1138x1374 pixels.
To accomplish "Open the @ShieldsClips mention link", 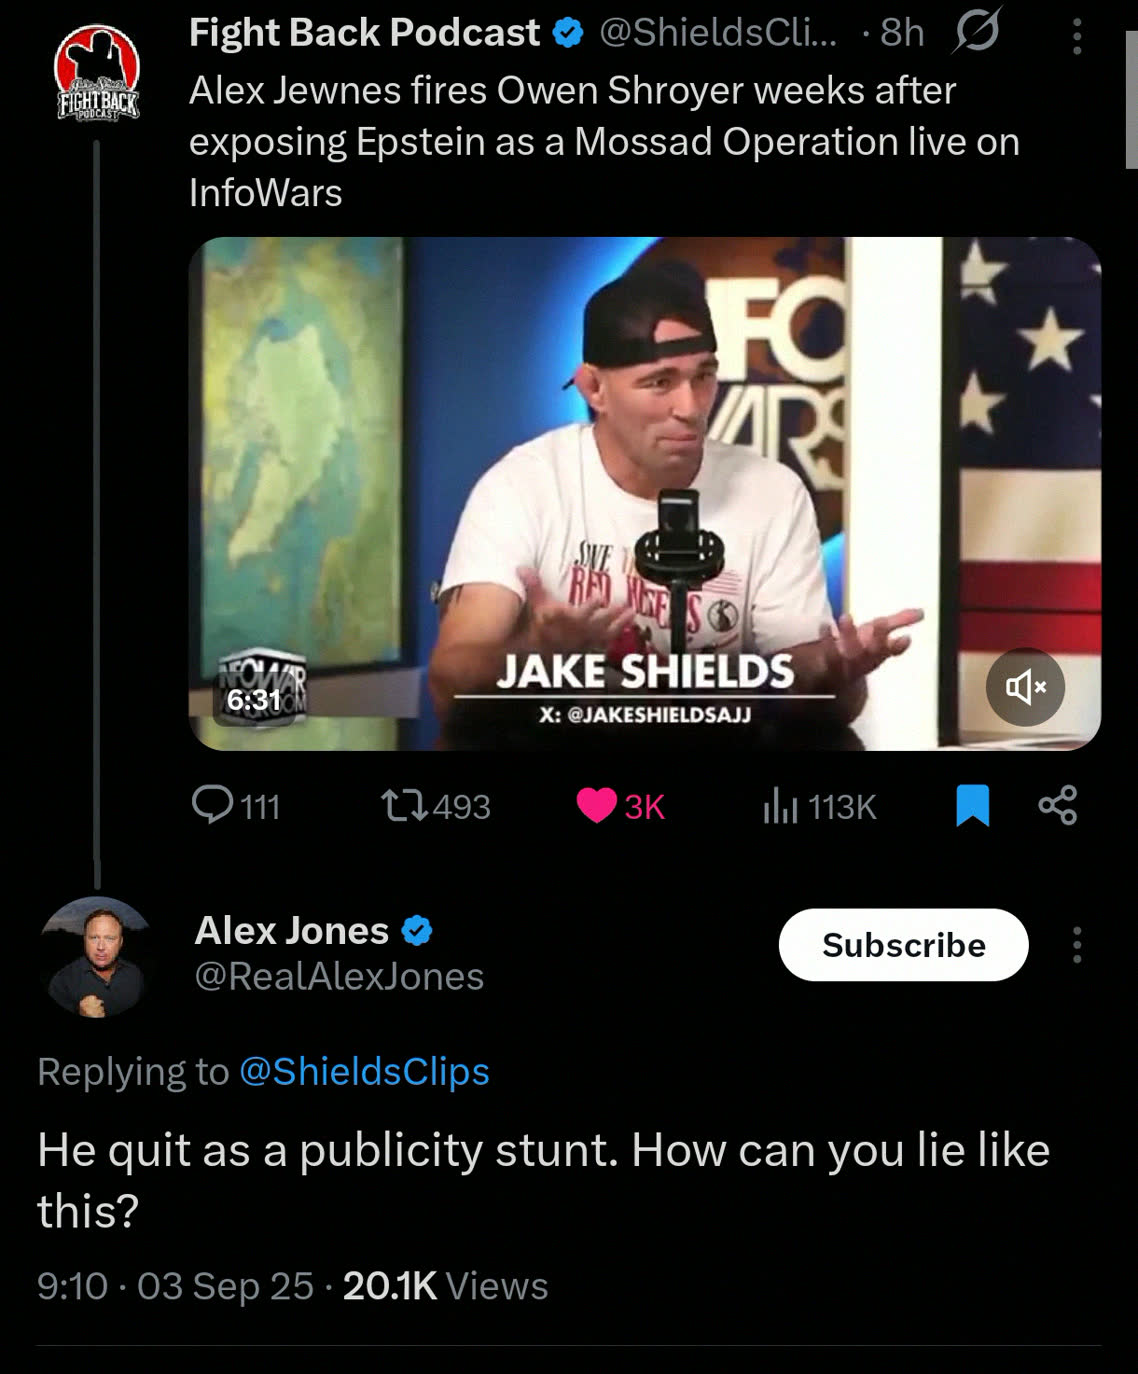I will tap(365, 1071).
